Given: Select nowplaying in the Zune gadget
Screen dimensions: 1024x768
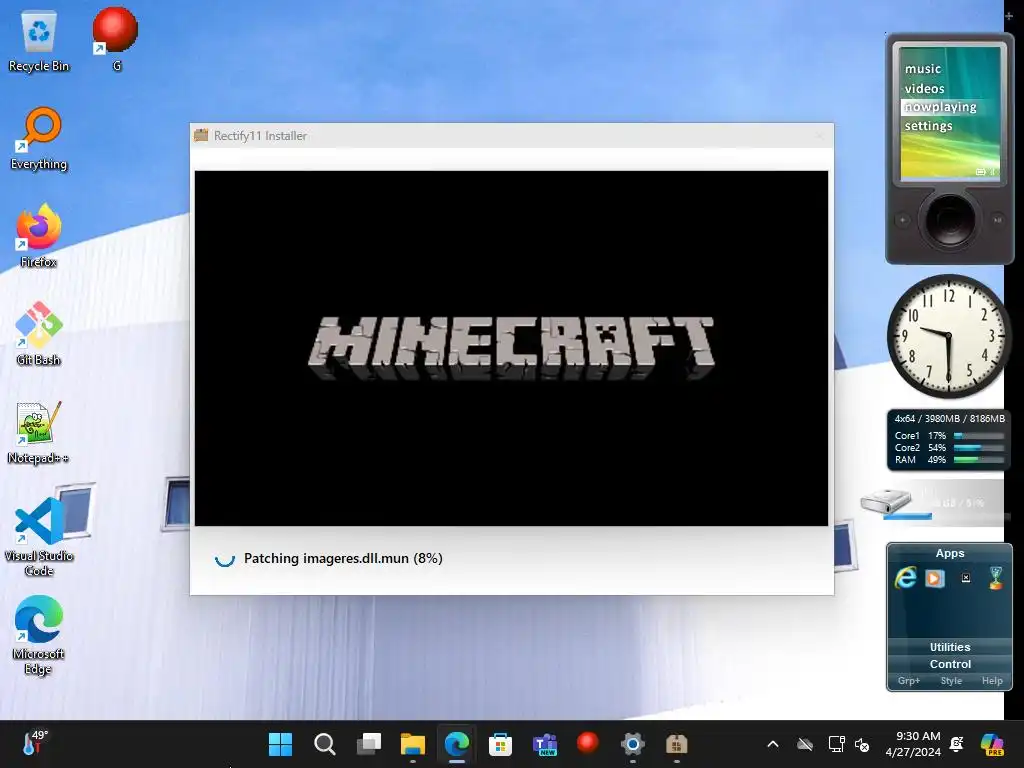Looking at the screenshot, I should [x=940, y=107].
